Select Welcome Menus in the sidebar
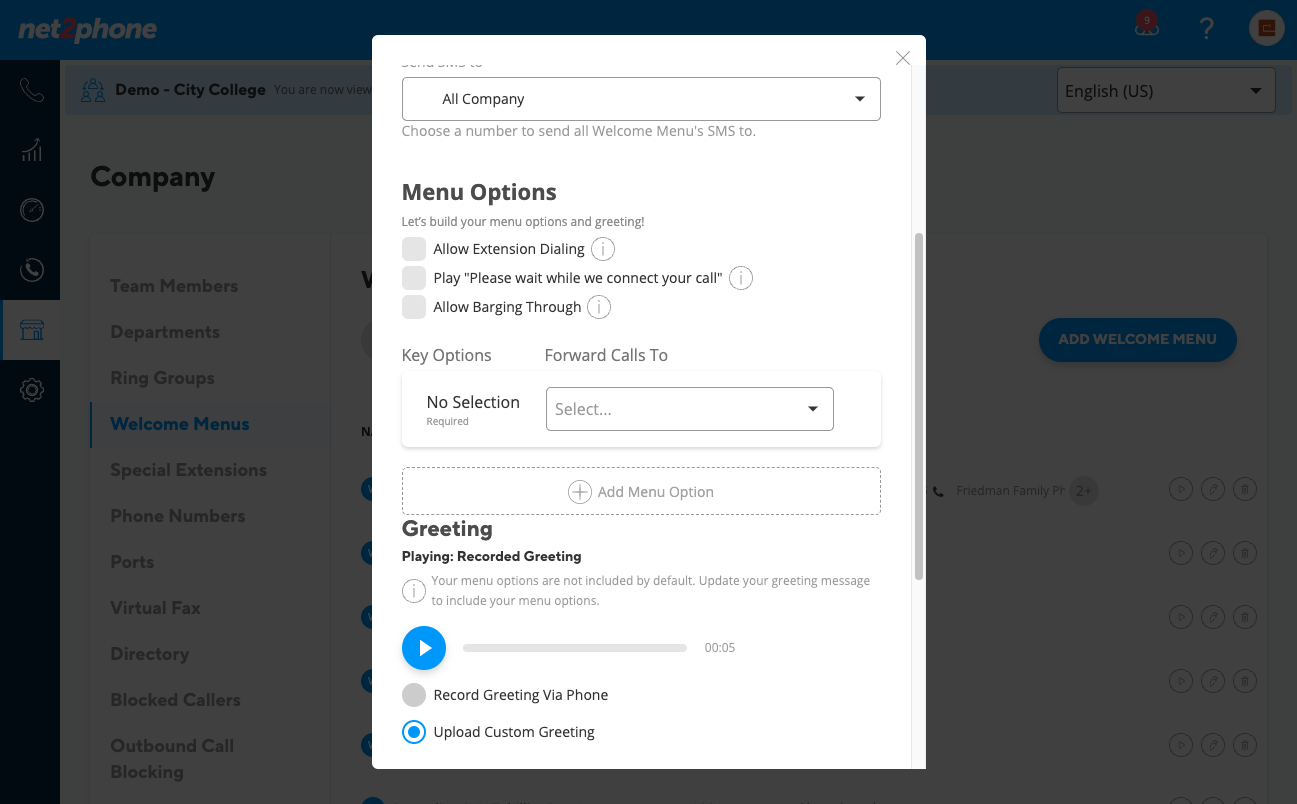This screenshot has width=1297, height=804. 180,424
